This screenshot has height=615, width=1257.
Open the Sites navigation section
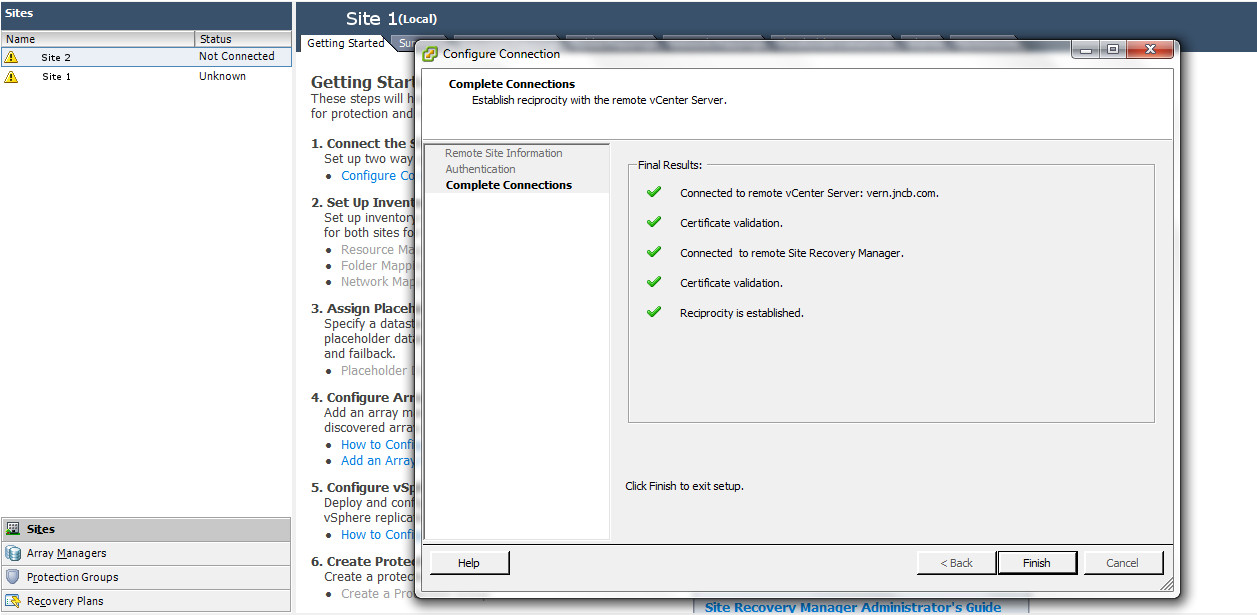(x=146, y=529)
